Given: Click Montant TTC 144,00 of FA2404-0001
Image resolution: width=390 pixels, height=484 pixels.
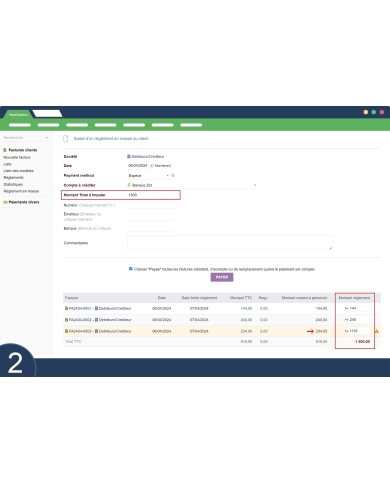Looking at the screenshot, I should 246,308.
